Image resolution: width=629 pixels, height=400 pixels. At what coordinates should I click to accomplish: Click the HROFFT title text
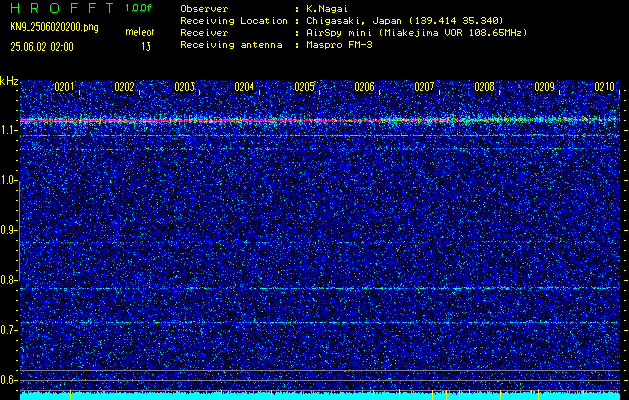coord(63,8)
